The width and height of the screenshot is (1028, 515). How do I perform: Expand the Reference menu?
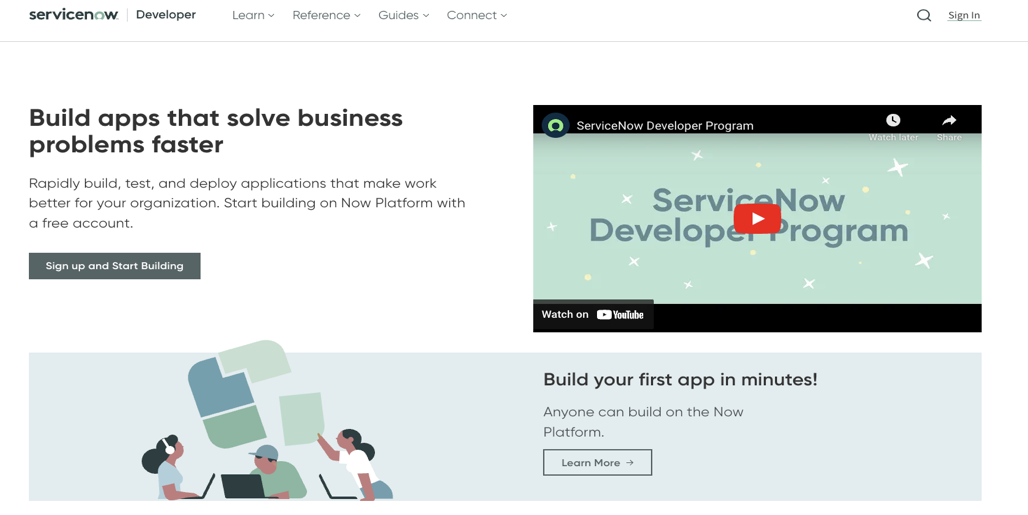click(326, 15)
